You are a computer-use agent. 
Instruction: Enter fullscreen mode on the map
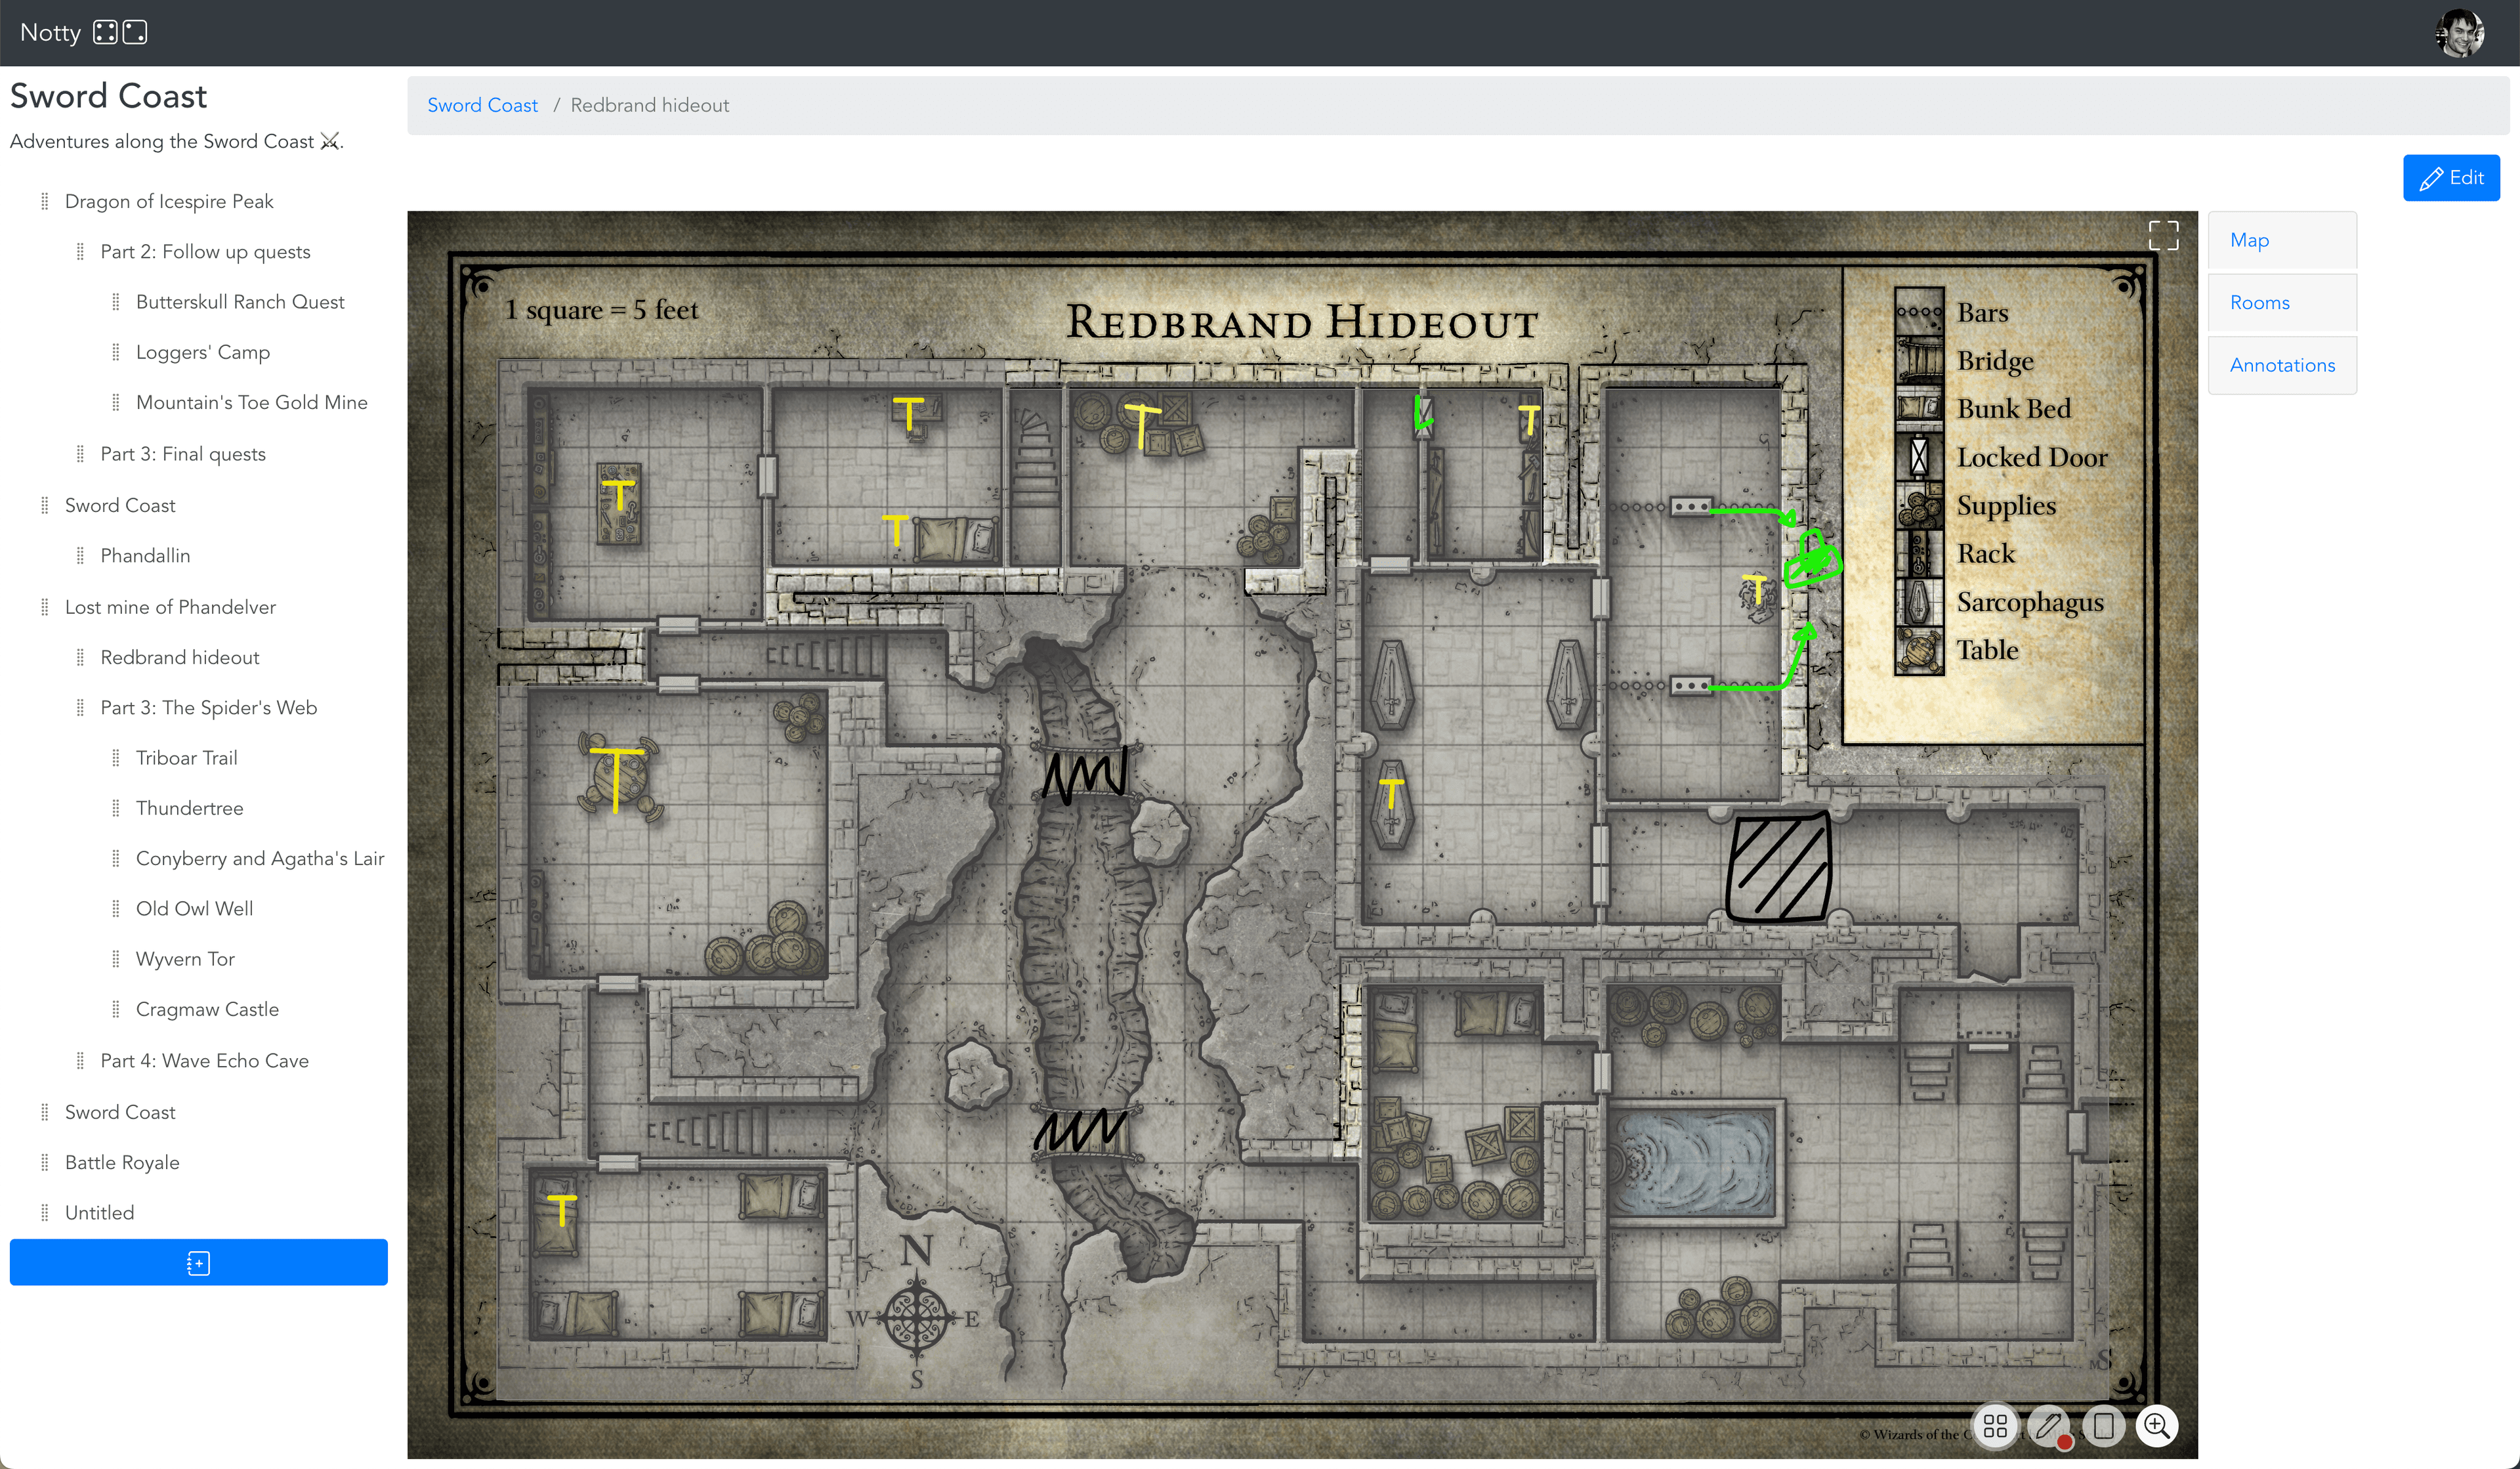(x=2163, y=235)
